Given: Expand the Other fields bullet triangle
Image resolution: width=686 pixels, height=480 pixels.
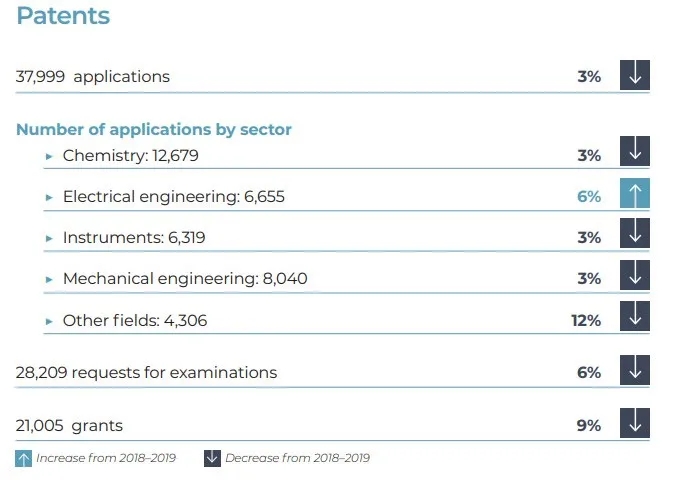Looking at the screenshot, I should pos(49,321).
